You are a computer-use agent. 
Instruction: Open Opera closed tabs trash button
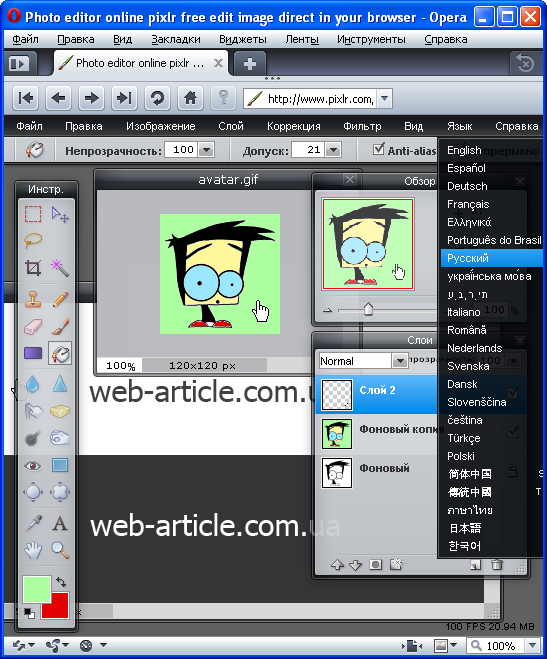(525, 64)
